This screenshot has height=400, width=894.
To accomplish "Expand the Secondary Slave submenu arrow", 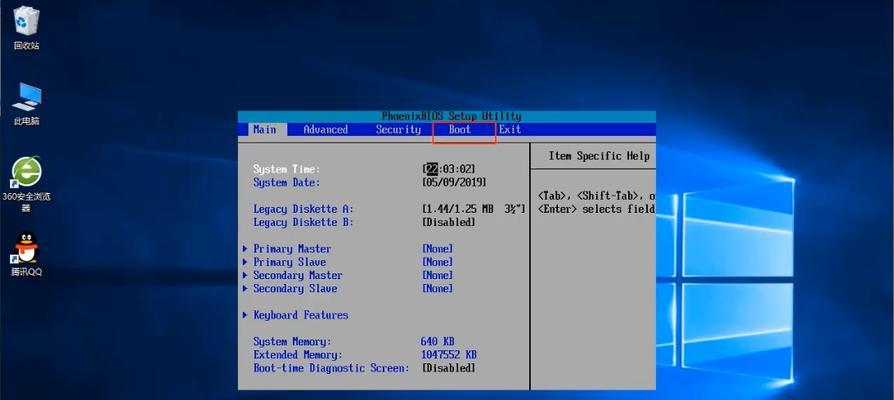I will click(x=245, y=288).
